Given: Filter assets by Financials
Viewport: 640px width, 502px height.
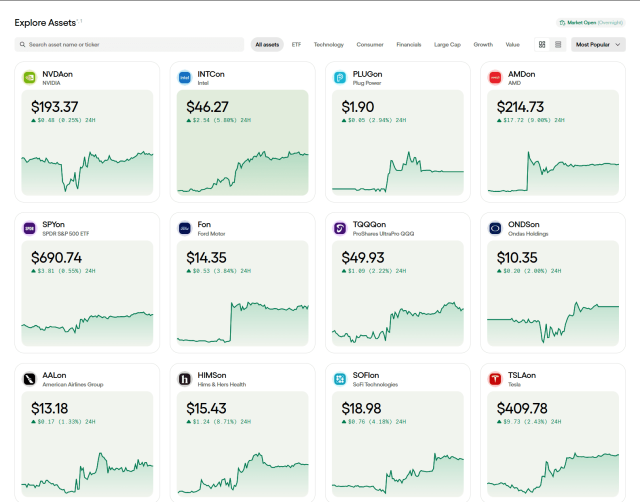Looking at the screenshot, I should click(x=409, y=44).
